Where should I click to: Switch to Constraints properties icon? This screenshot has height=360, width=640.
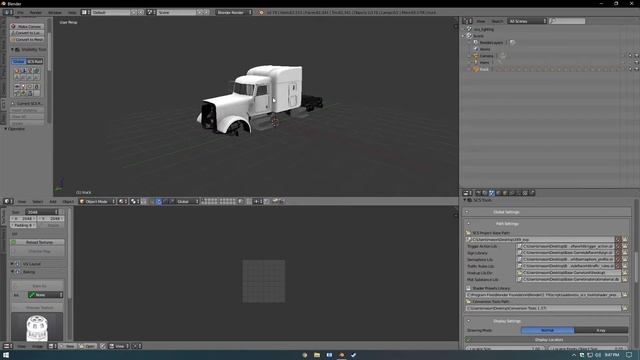[512, 193]
